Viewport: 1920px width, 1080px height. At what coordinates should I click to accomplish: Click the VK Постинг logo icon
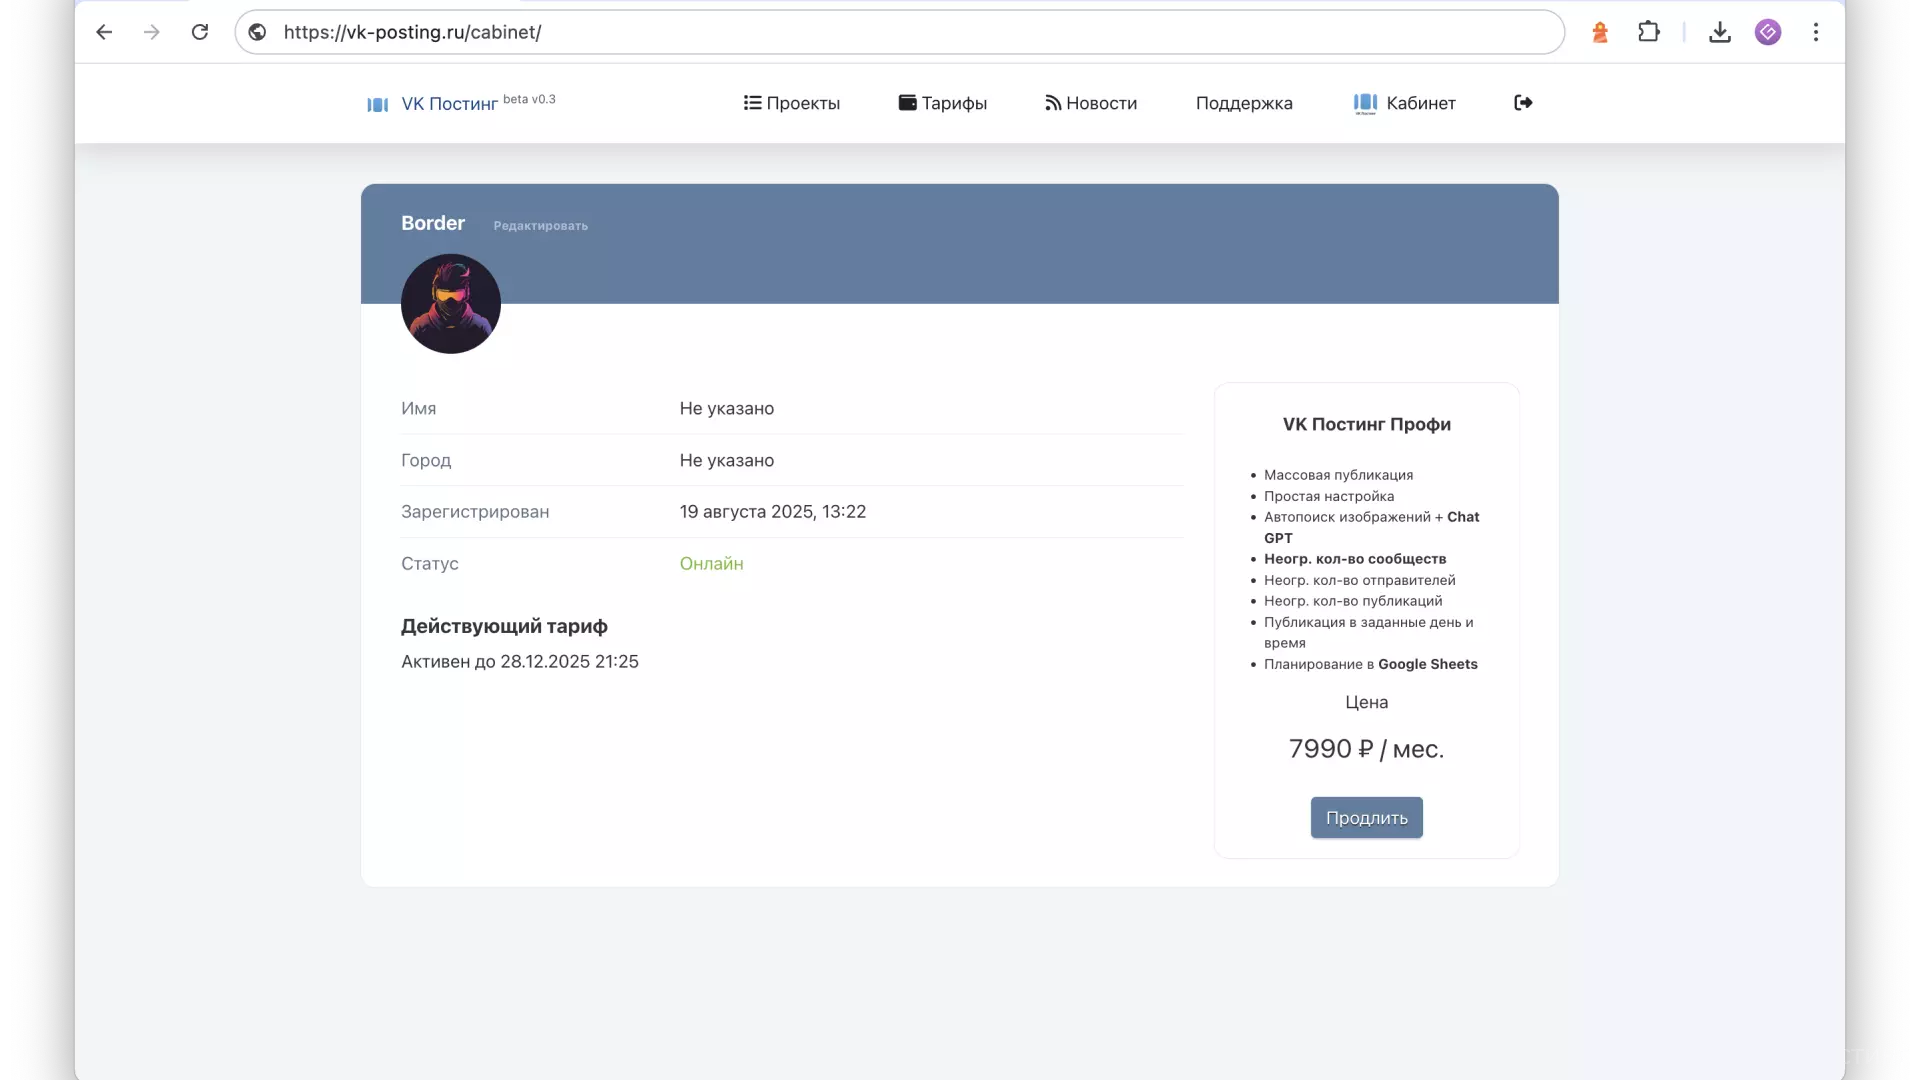point(377,104)
